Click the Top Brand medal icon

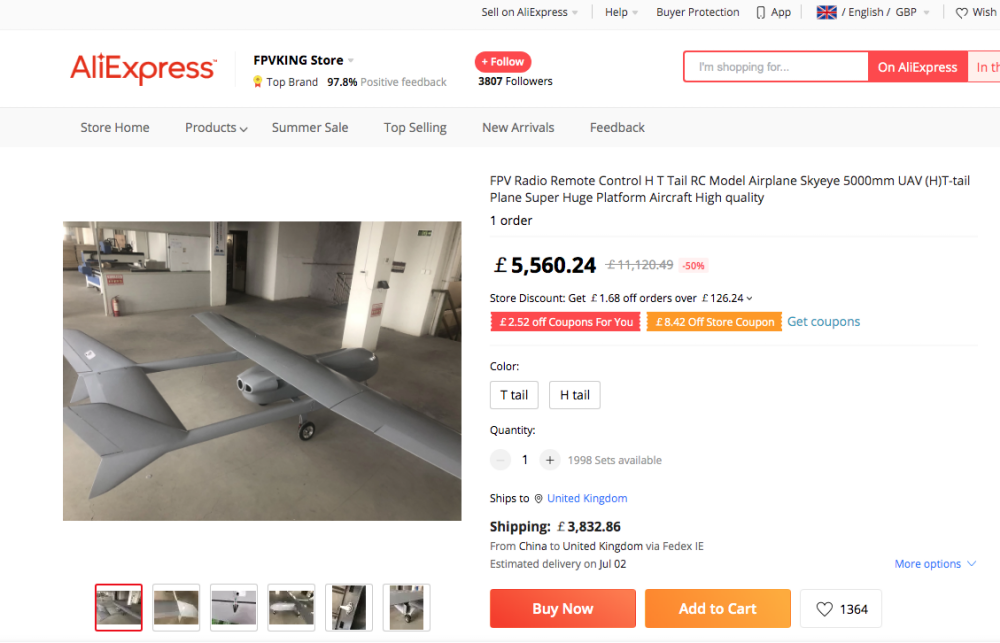pos(257,82)
